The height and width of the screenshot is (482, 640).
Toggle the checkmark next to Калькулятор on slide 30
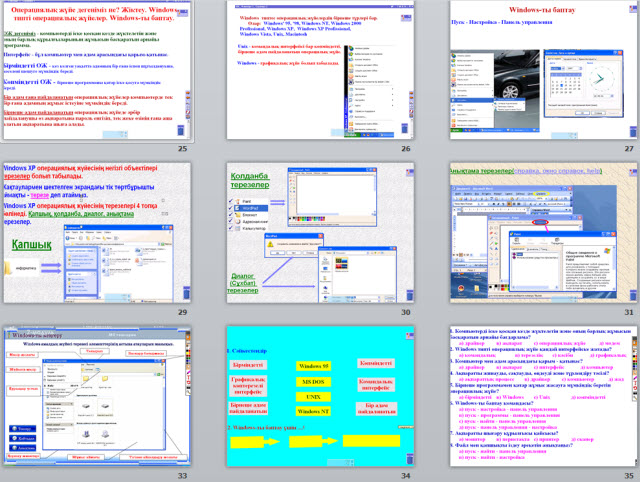coord(231,228)
